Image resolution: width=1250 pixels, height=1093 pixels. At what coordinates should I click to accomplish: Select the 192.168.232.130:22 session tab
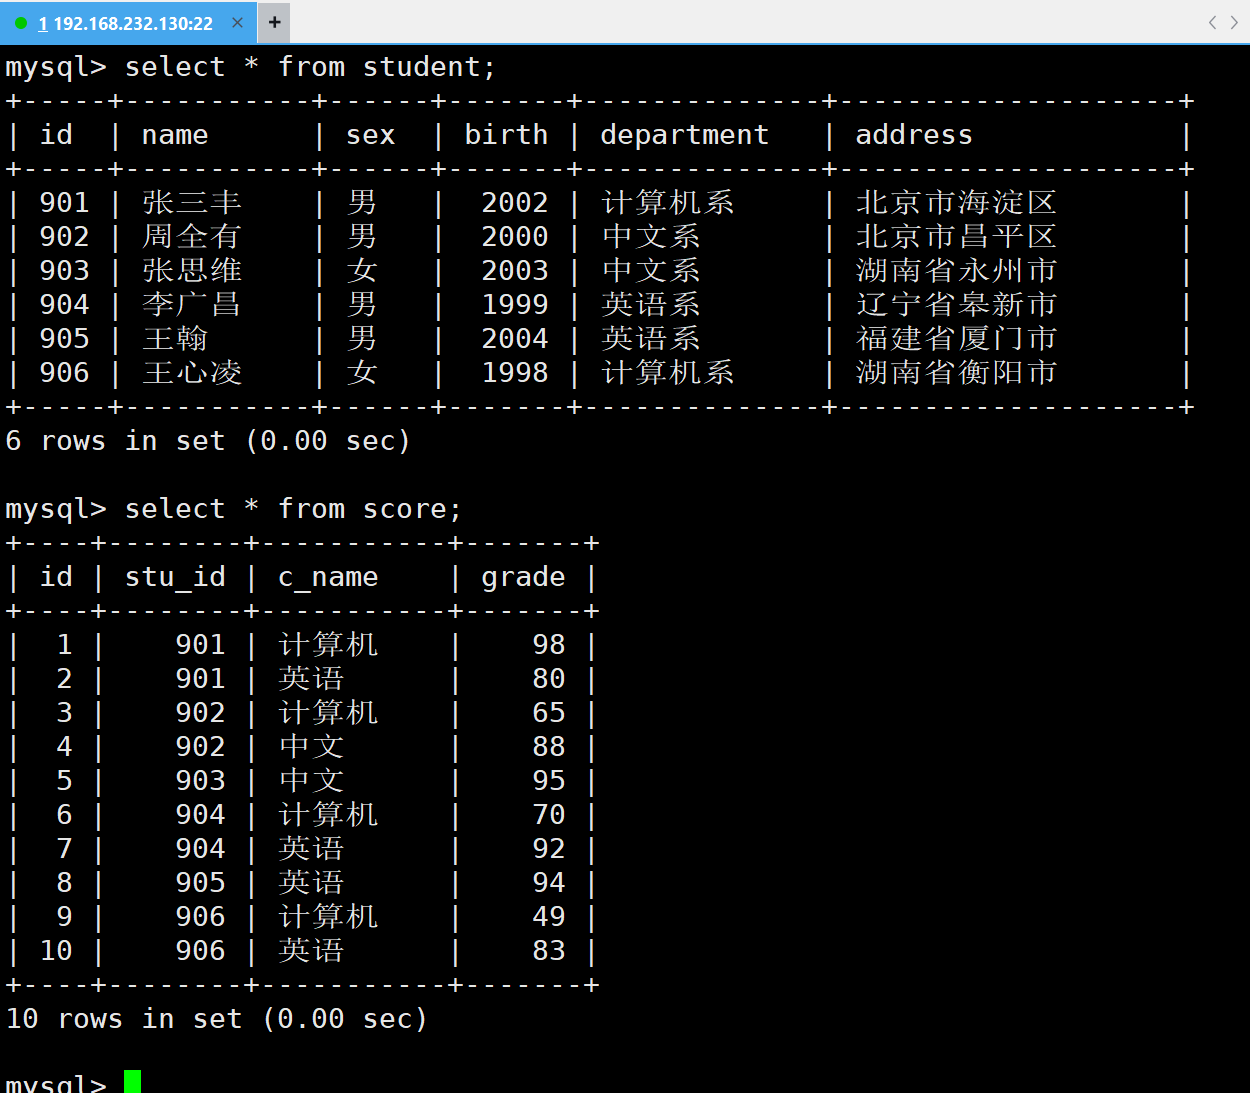click(128, 22)
